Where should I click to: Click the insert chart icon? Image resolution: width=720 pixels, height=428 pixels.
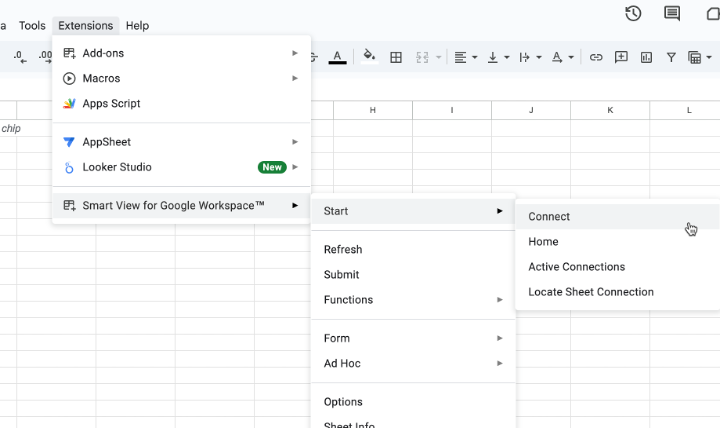click(x=646, y=57)
